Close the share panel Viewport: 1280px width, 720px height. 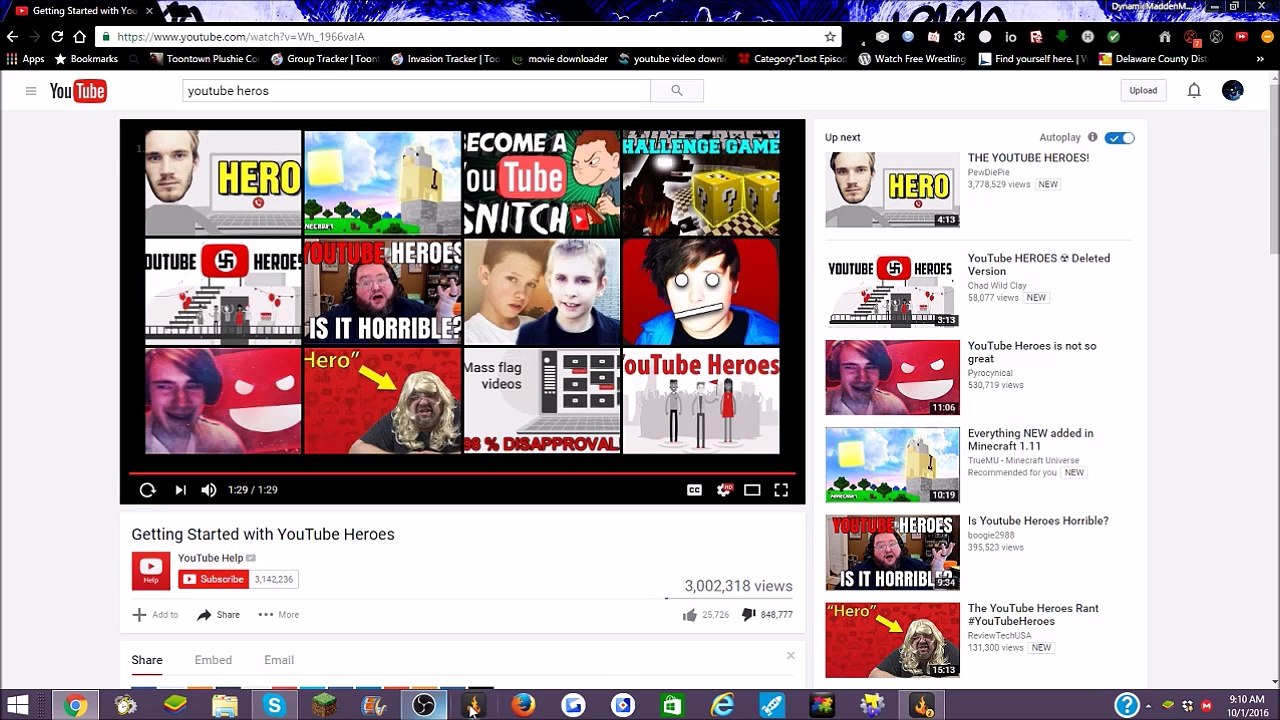(x=790, y=656)
